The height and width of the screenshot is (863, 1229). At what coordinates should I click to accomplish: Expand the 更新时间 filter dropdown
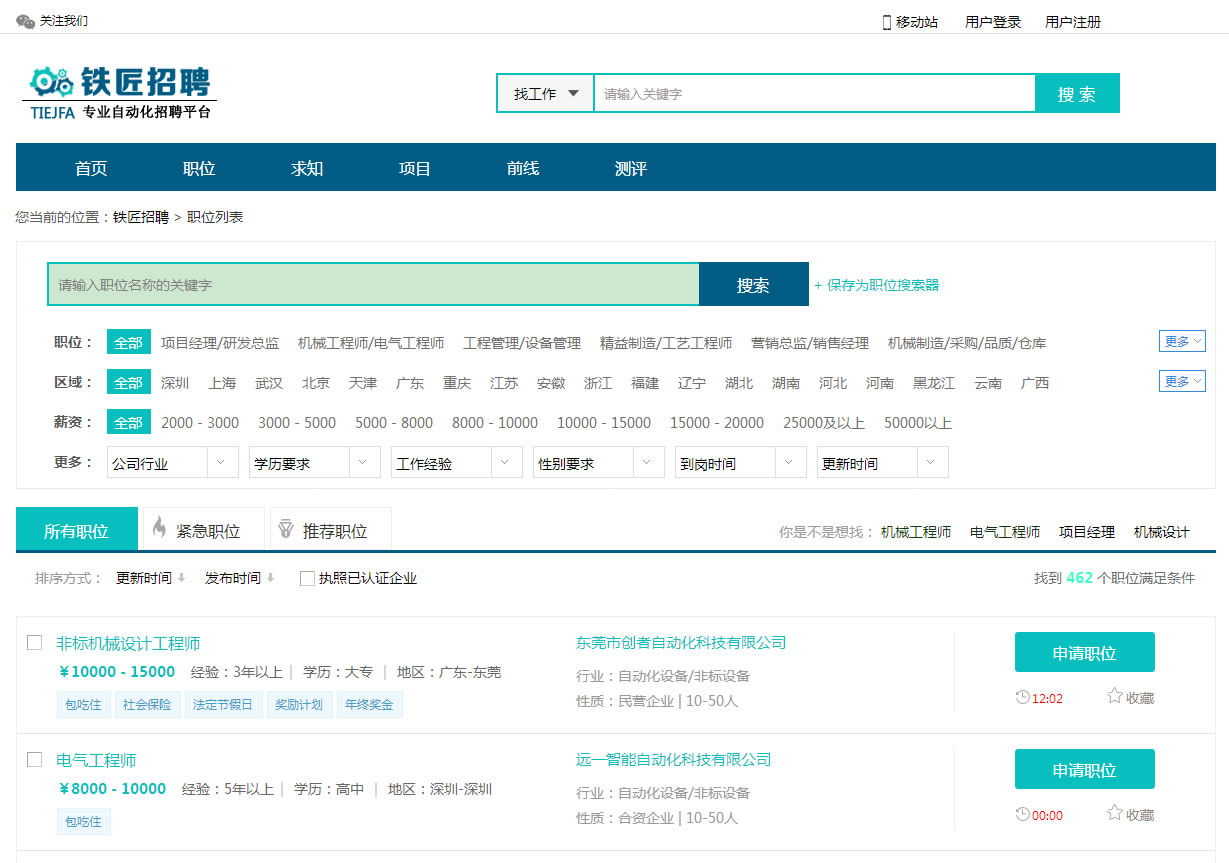882,462
